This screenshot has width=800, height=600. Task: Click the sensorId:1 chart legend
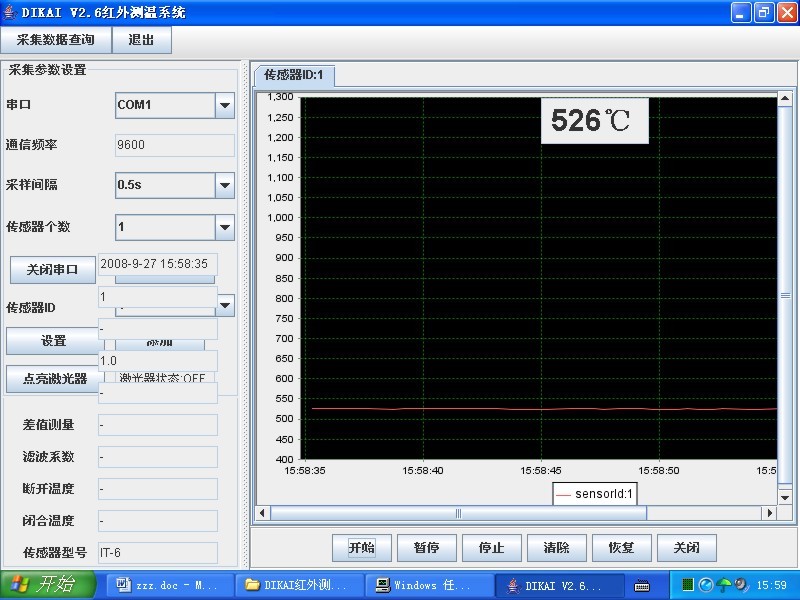click(595, 494)
